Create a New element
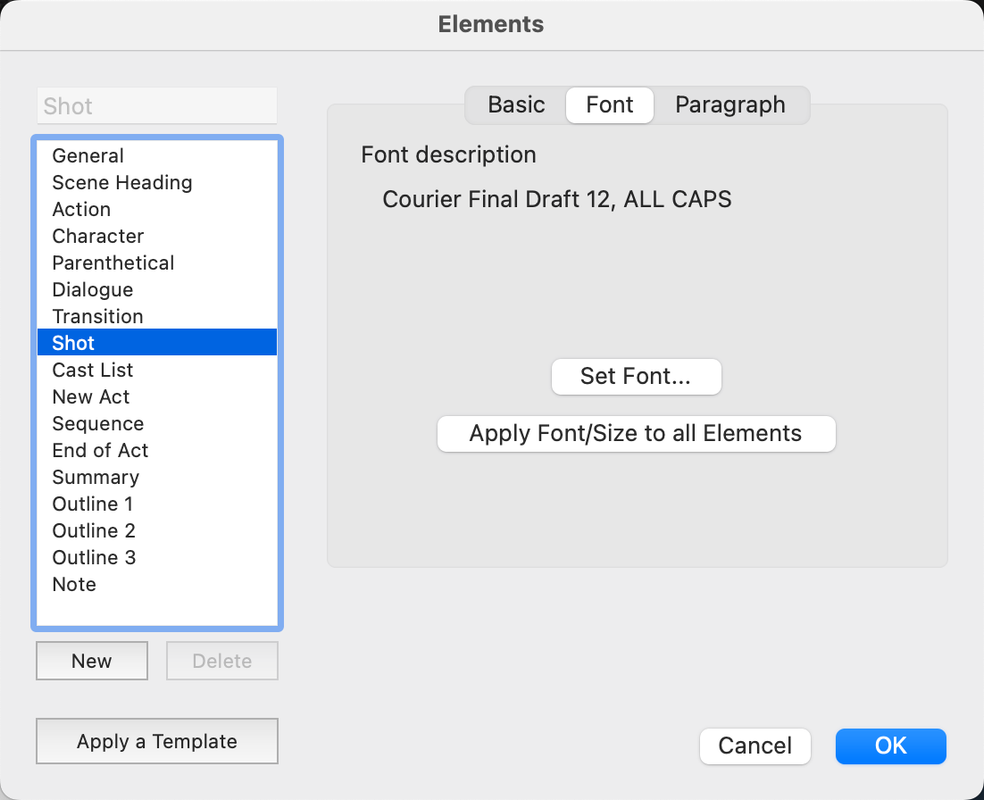984x800 pixels. (92, 661)
